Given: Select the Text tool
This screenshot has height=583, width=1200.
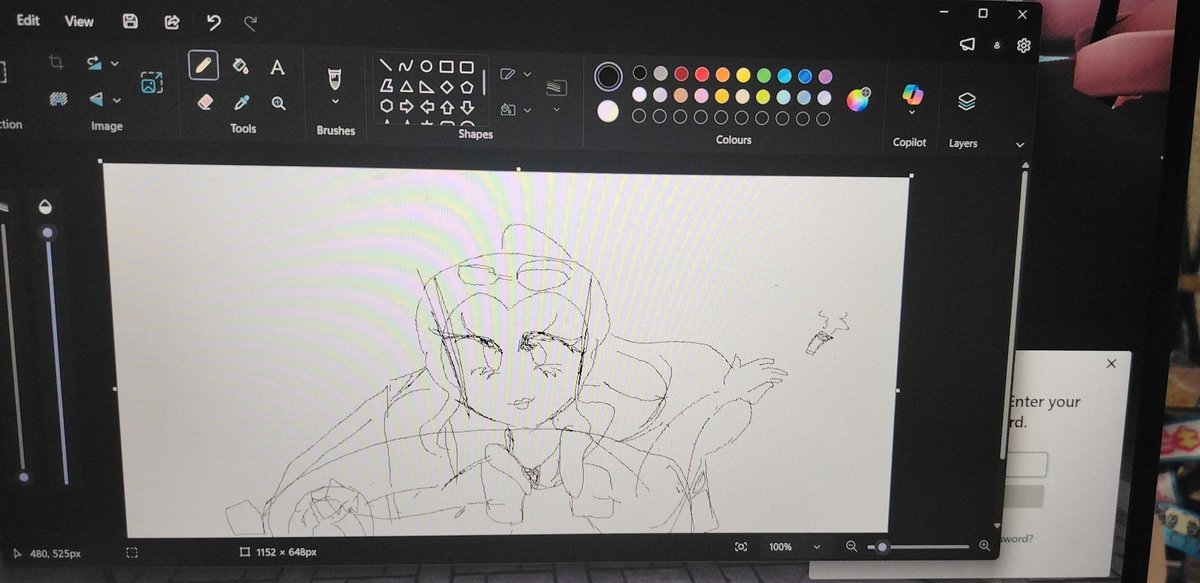Looking at the screenshot, I should (277, 67).
